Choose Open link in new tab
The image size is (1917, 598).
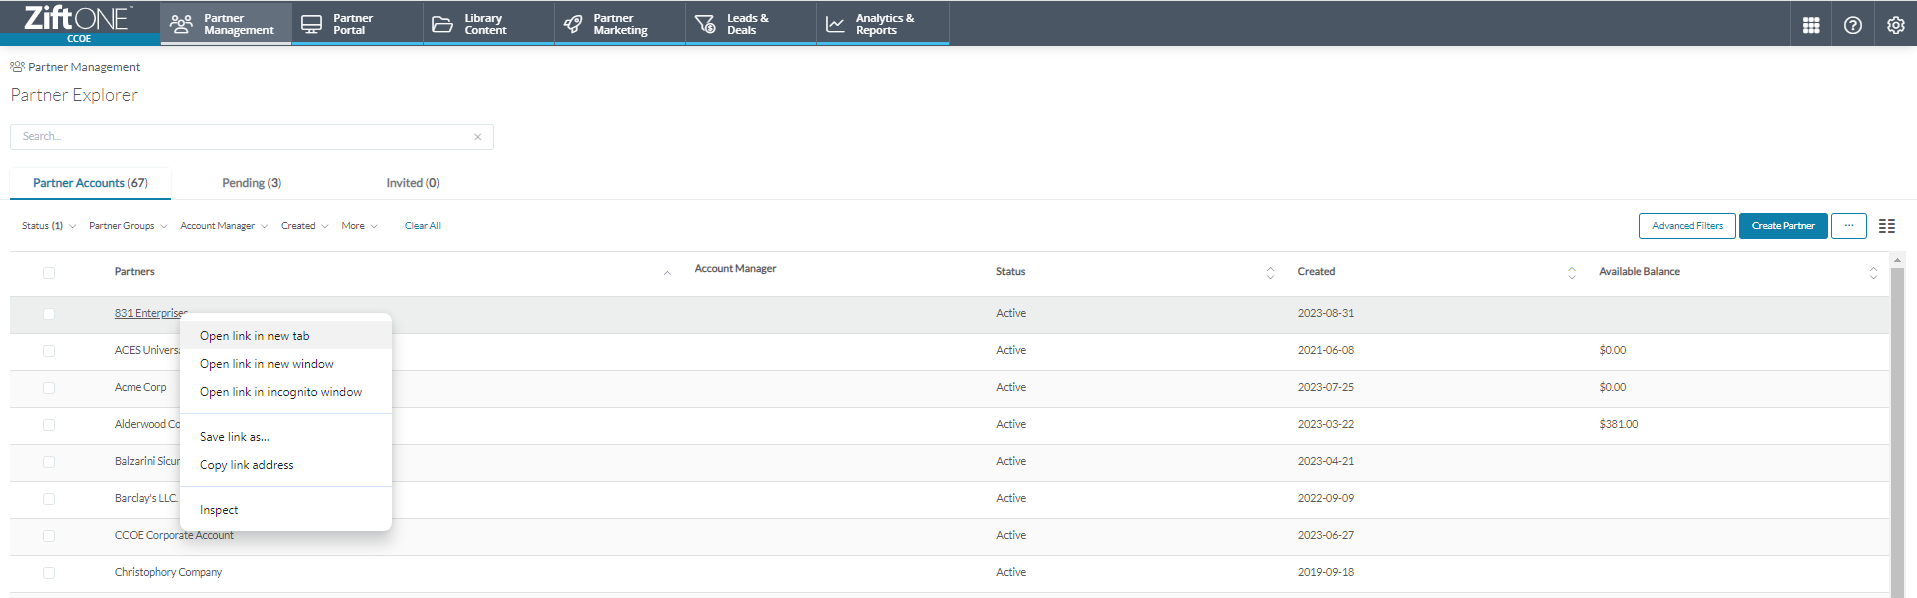click(285, 336)
